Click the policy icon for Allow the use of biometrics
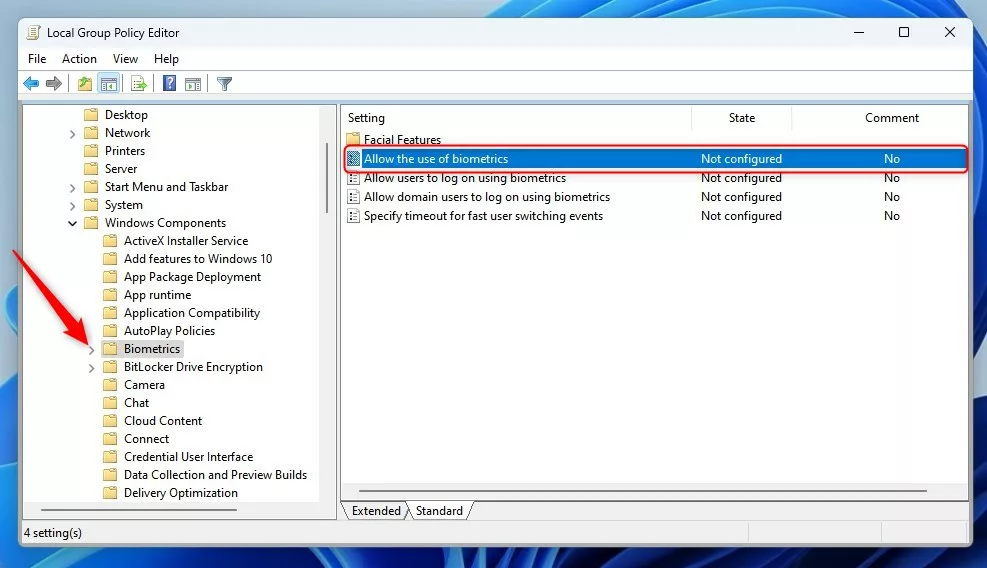 tap(354, 159)
